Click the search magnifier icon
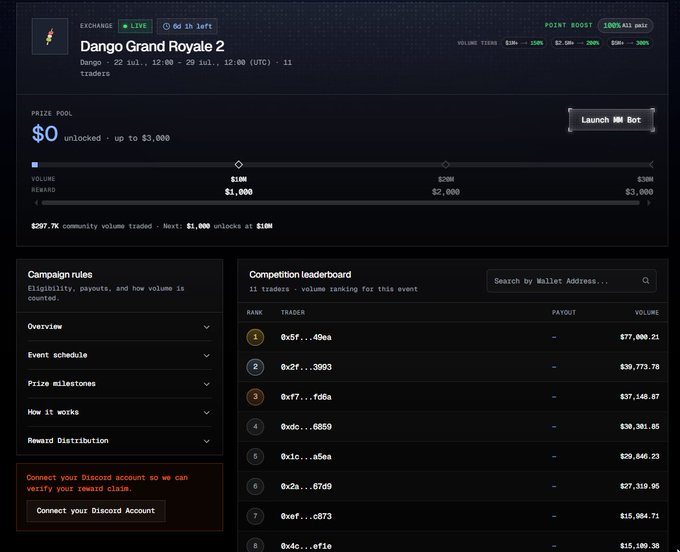The image size is (680, 552). [646, 281]
